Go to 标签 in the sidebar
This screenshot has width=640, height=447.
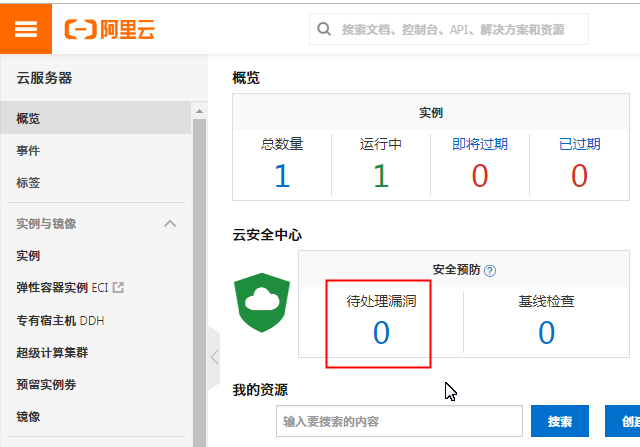pyautogui.click(x=29, y=183)
